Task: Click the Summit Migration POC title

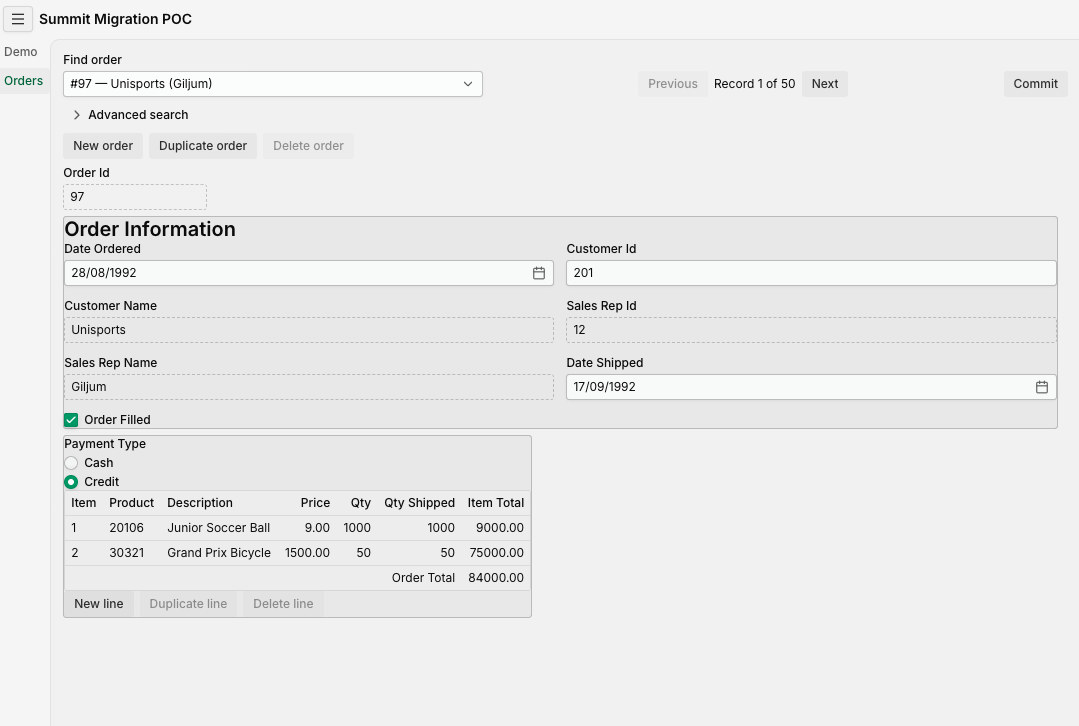Action: point(116,19)
